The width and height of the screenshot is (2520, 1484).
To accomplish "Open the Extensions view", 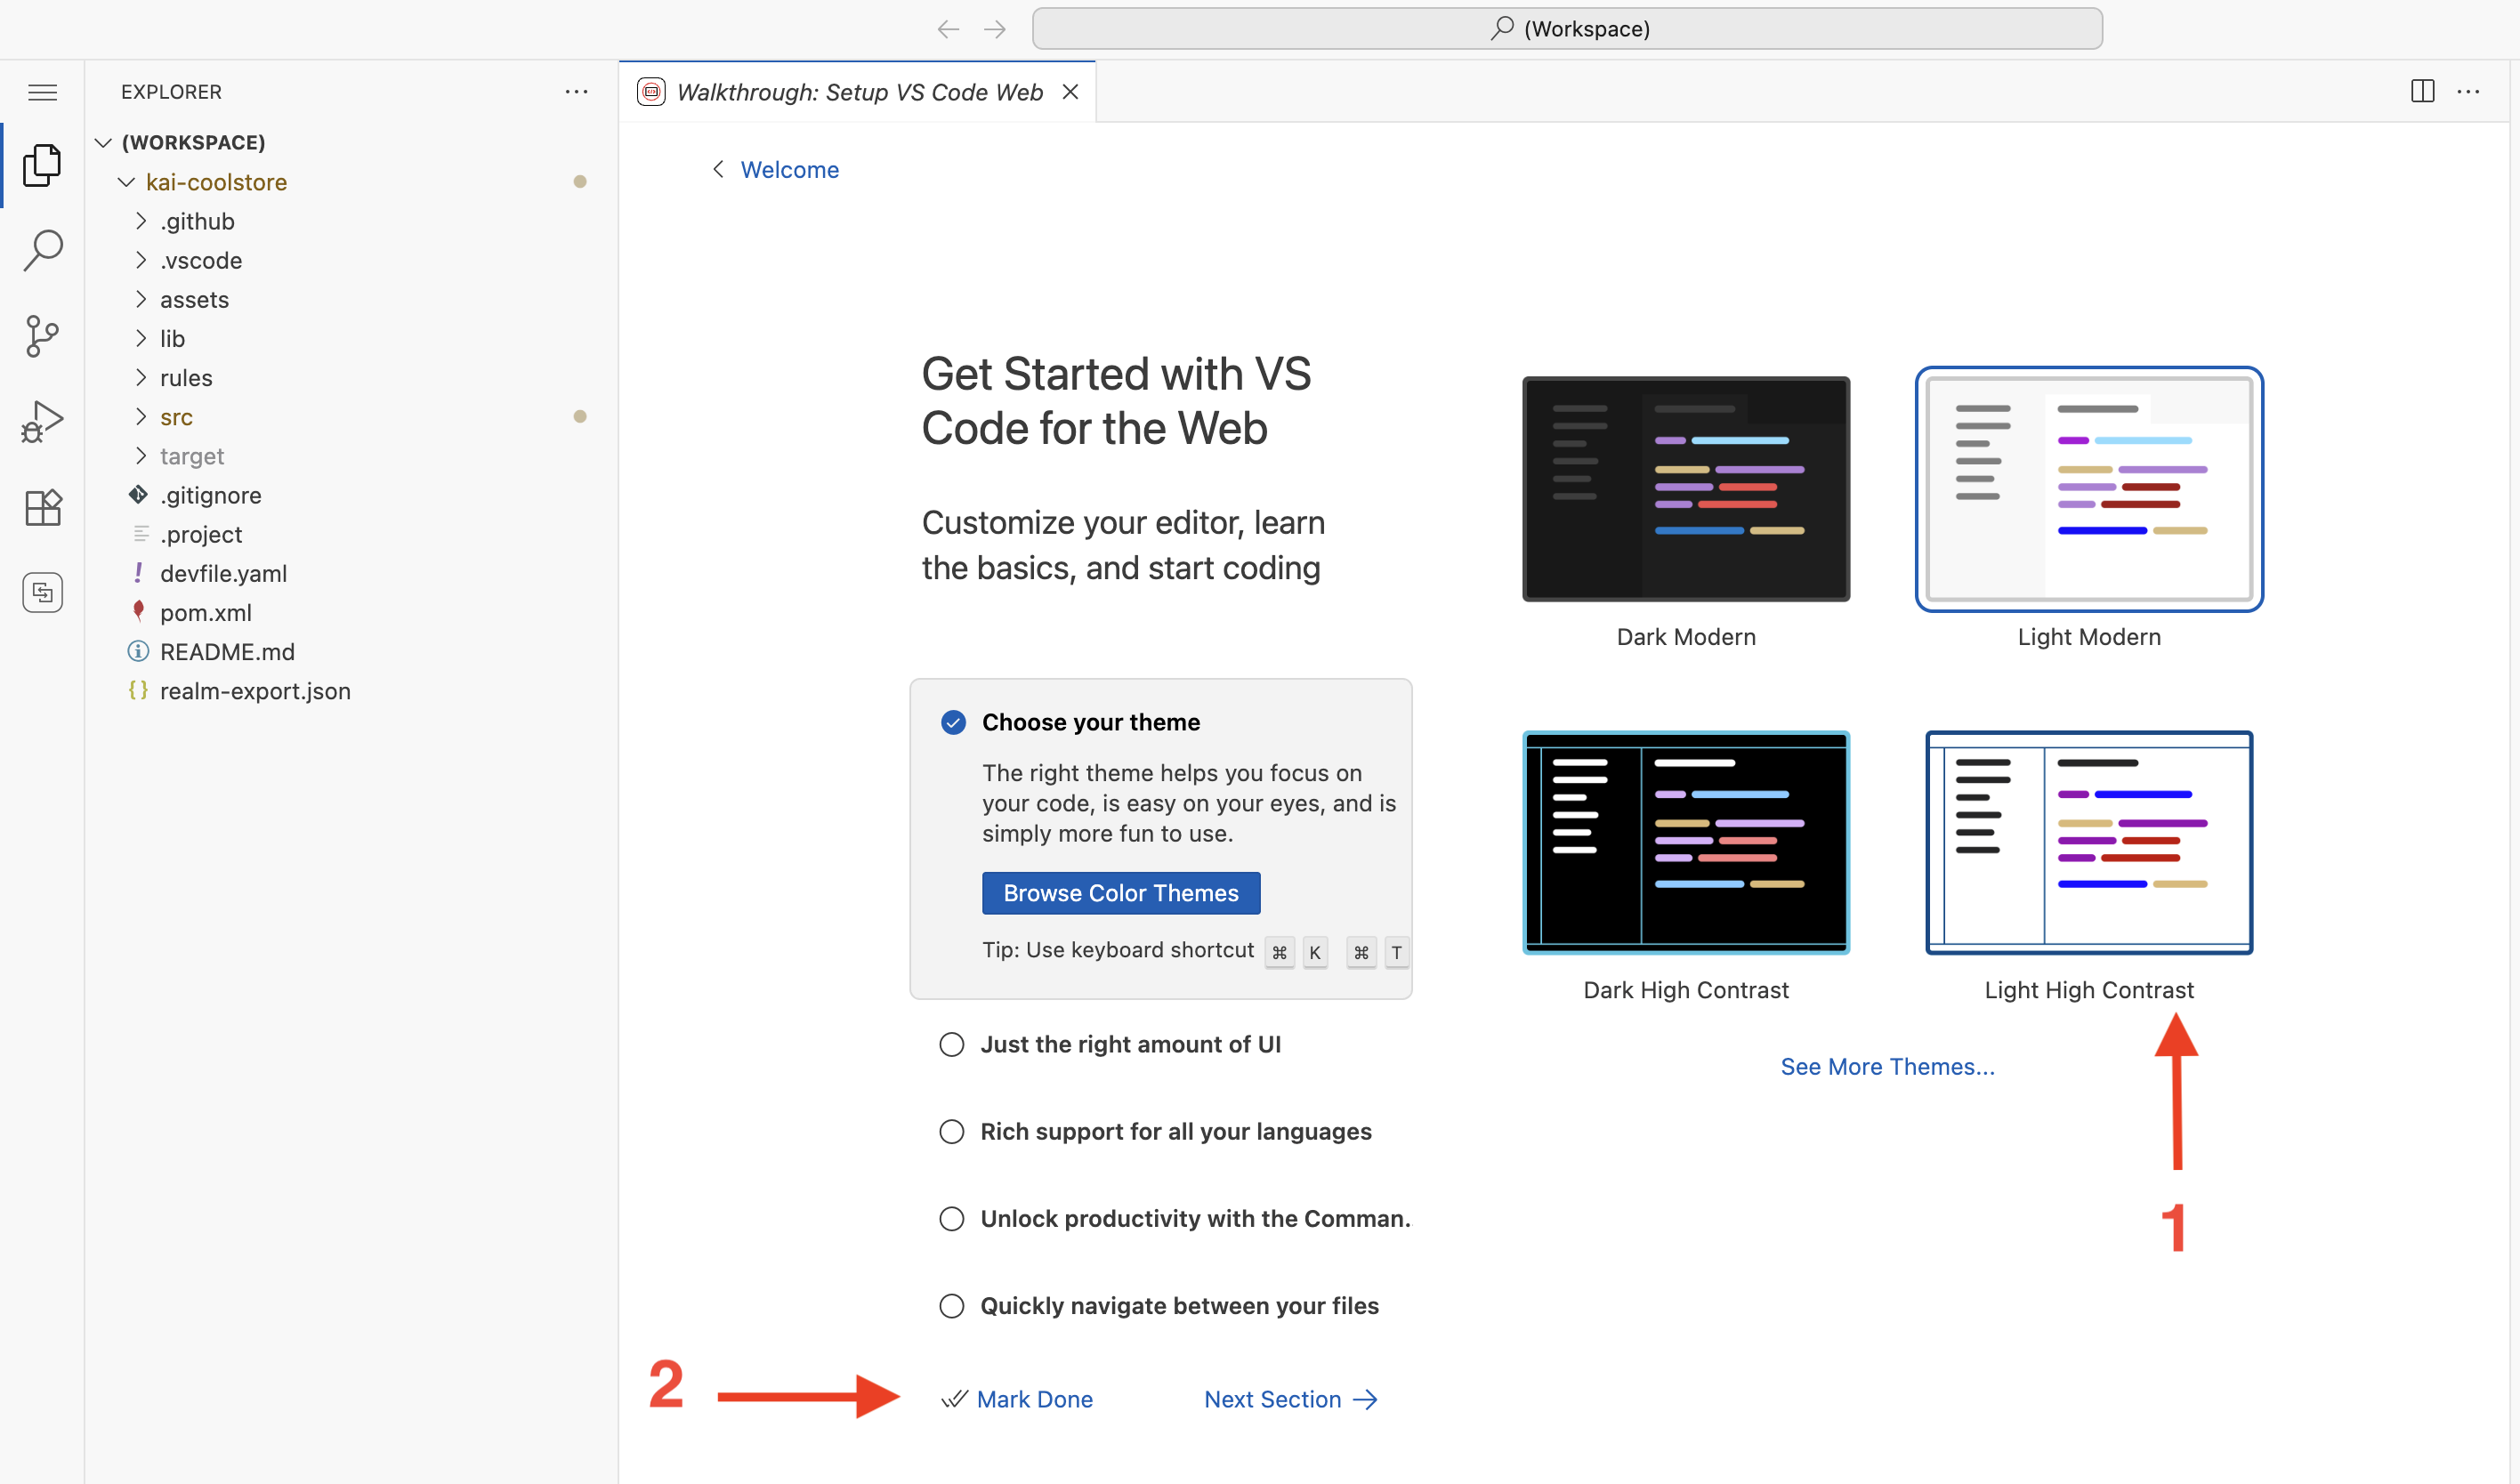I will (x=42, y=508).
